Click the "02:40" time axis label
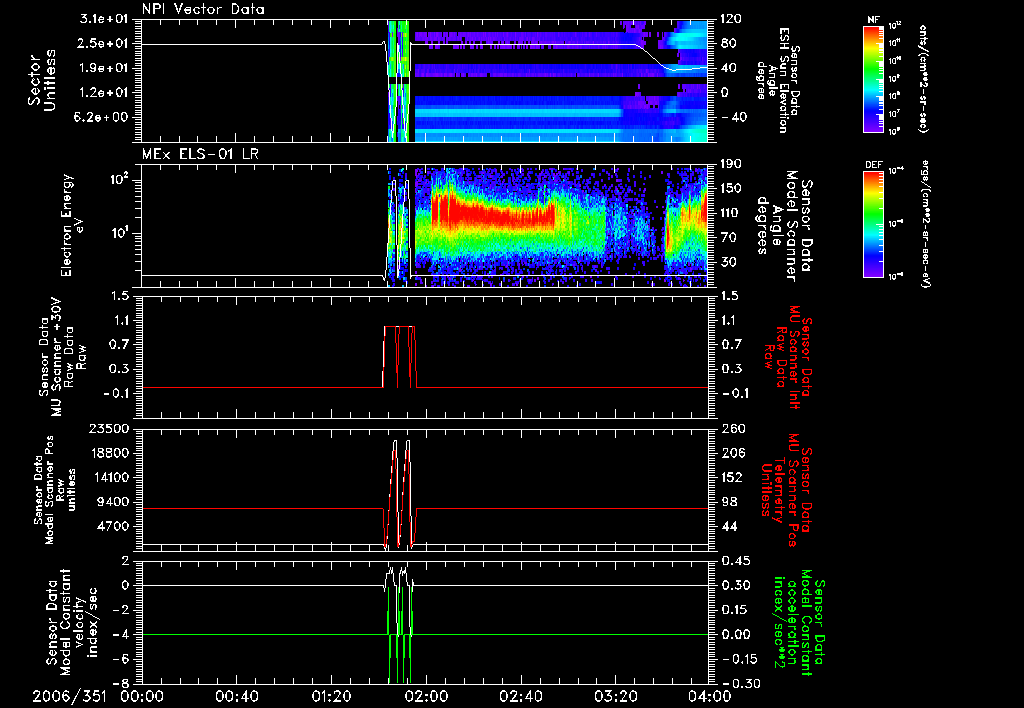Screen dimensions: 1024x708 (520, 696)
